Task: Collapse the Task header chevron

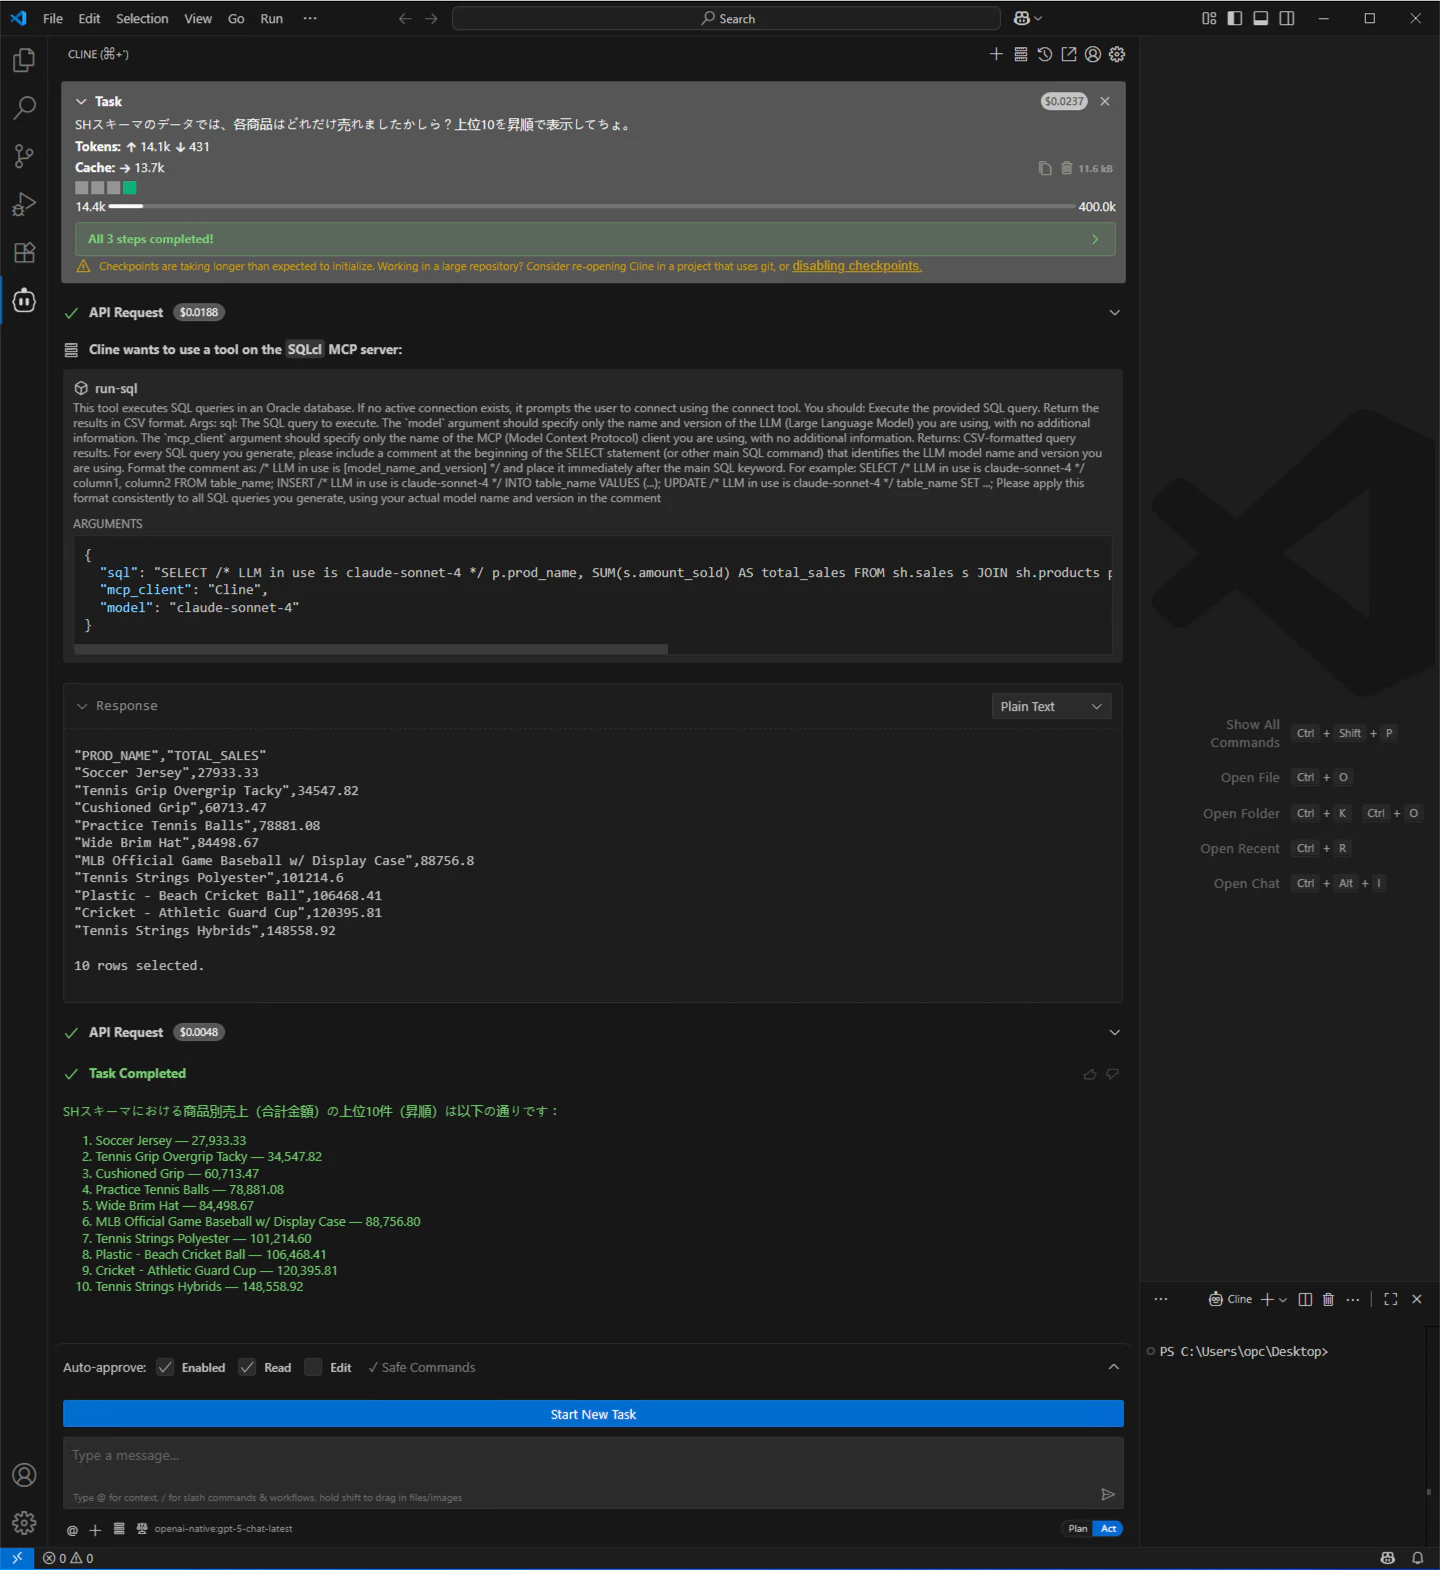Action: 81,101
